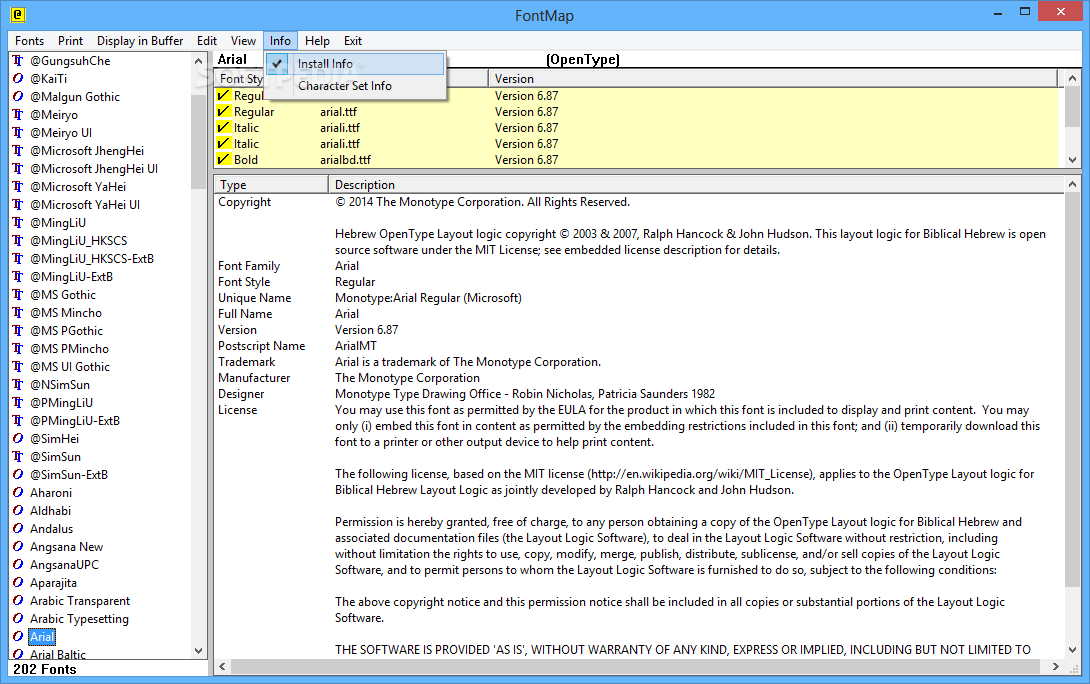This screenshot has height=684, width=1090.
Task: Click the Unique Name row label
Action: (x=254, y=298)
